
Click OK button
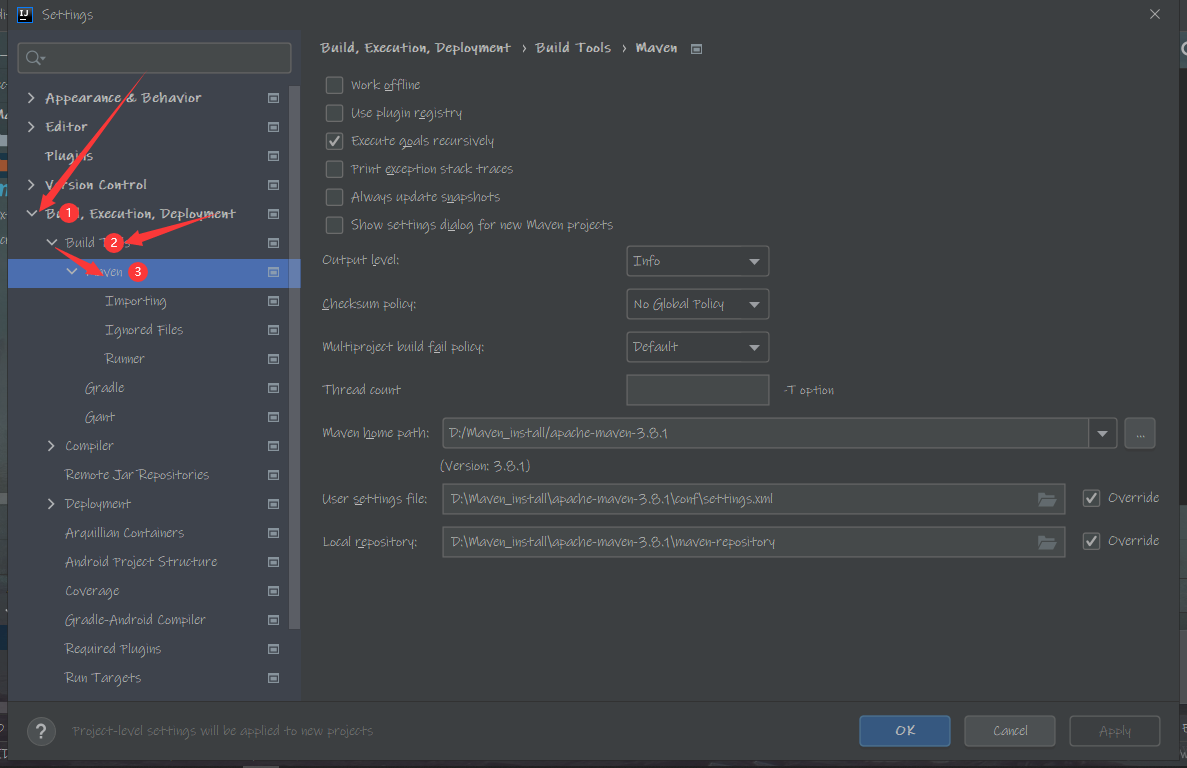point(905,731)
